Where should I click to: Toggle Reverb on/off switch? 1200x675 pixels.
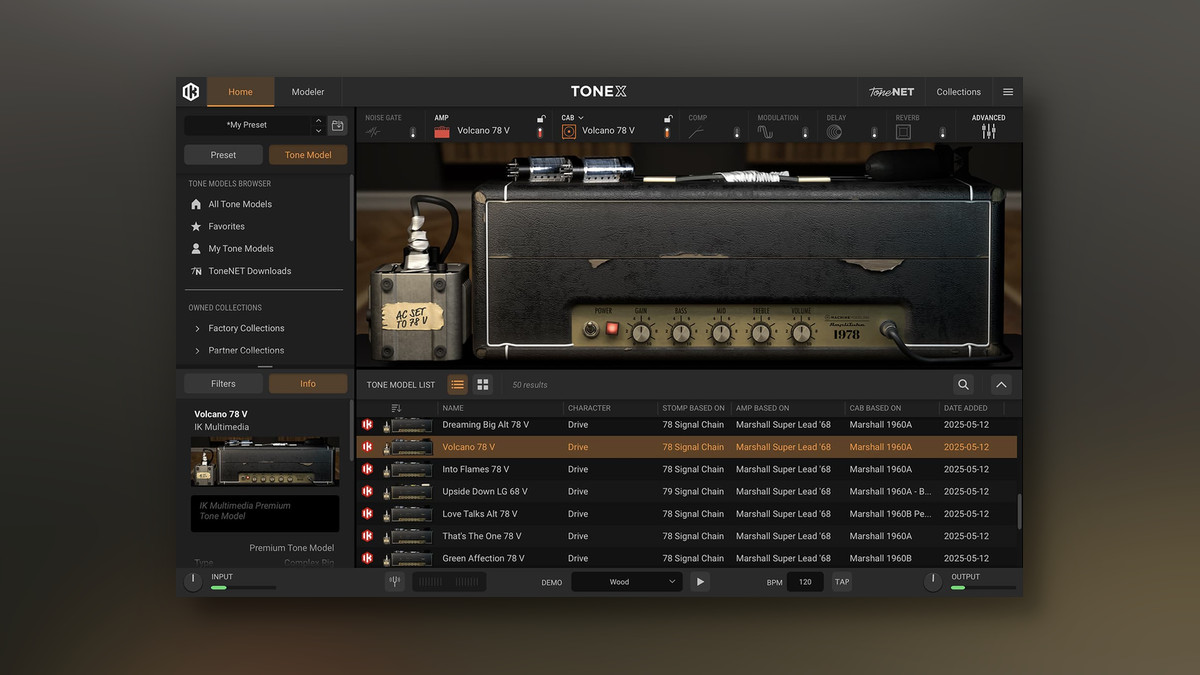point(942,132)
